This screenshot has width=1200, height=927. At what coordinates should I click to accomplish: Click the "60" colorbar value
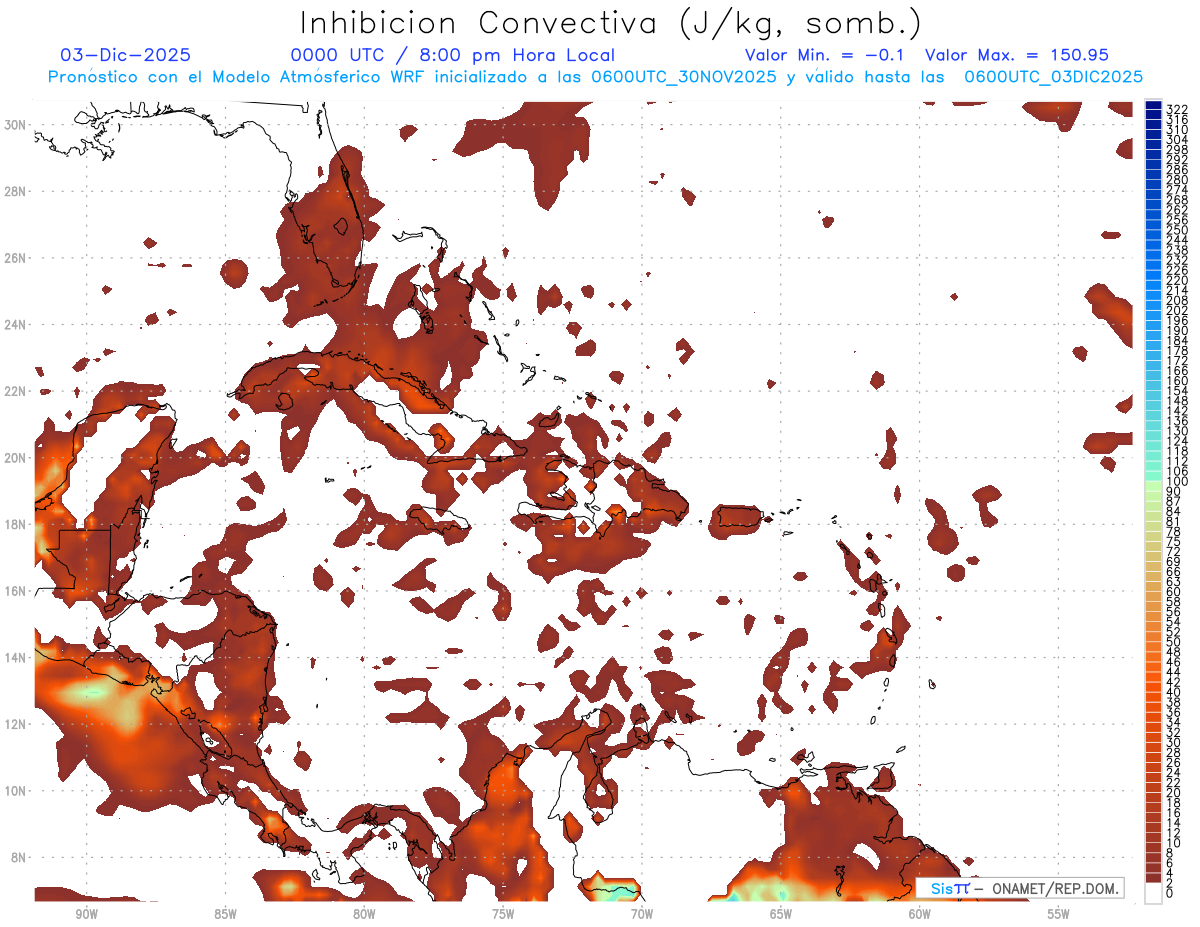point(1174,591)
